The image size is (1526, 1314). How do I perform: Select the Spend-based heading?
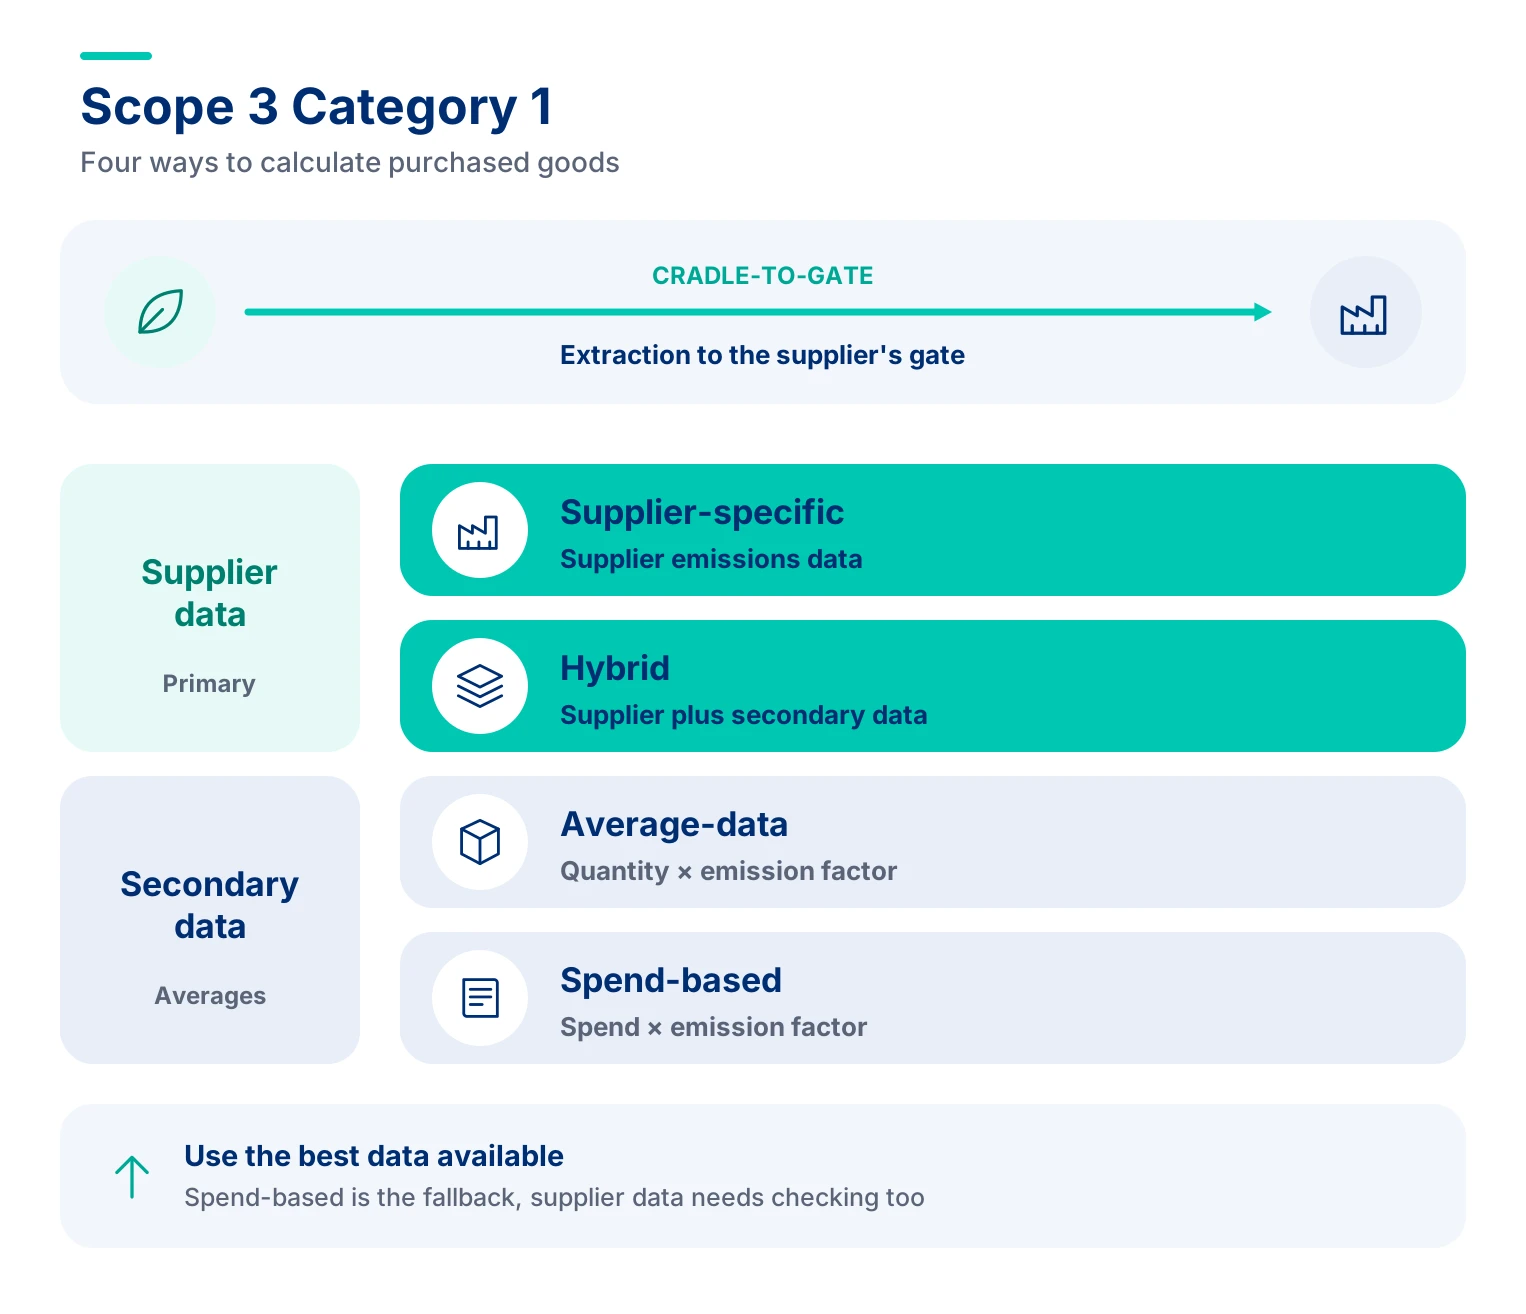pyautogui.click(x=671, y=980)
